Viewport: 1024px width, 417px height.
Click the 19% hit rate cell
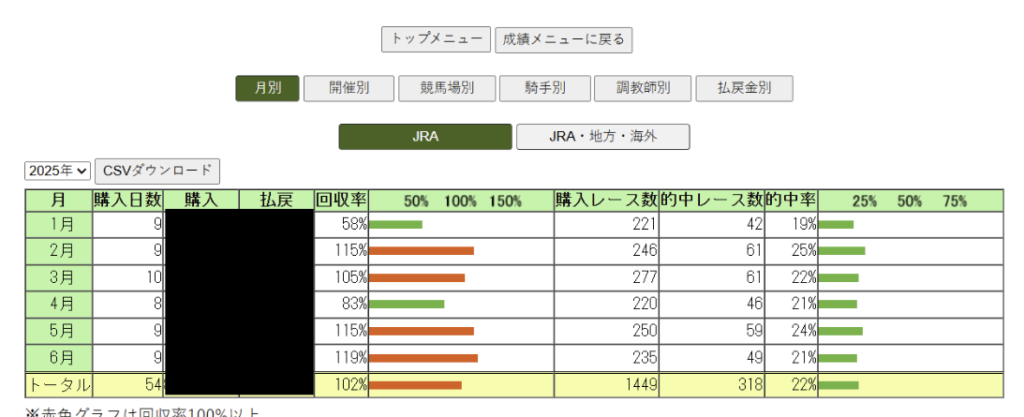[x=791, y=224]
